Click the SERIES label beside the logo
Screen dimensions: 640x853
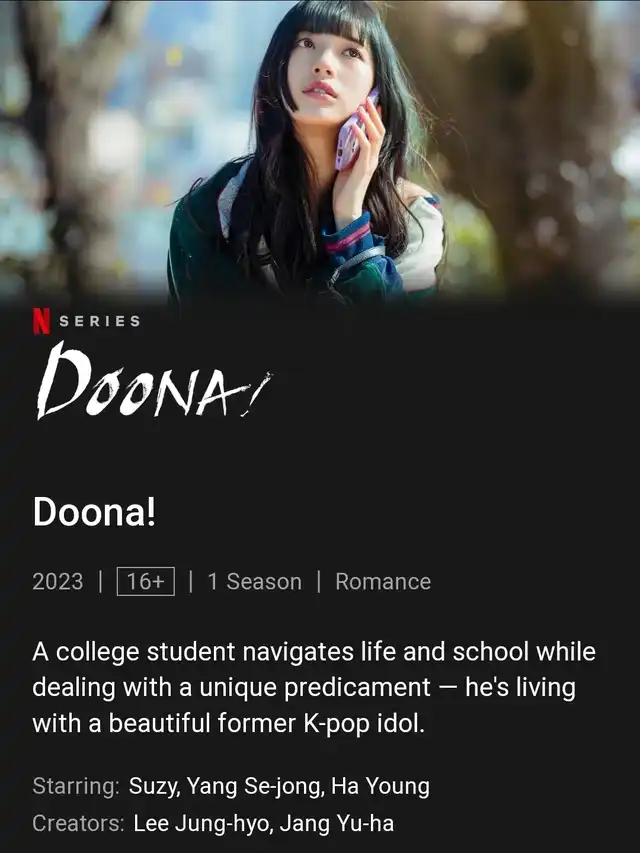click(100, 322)
